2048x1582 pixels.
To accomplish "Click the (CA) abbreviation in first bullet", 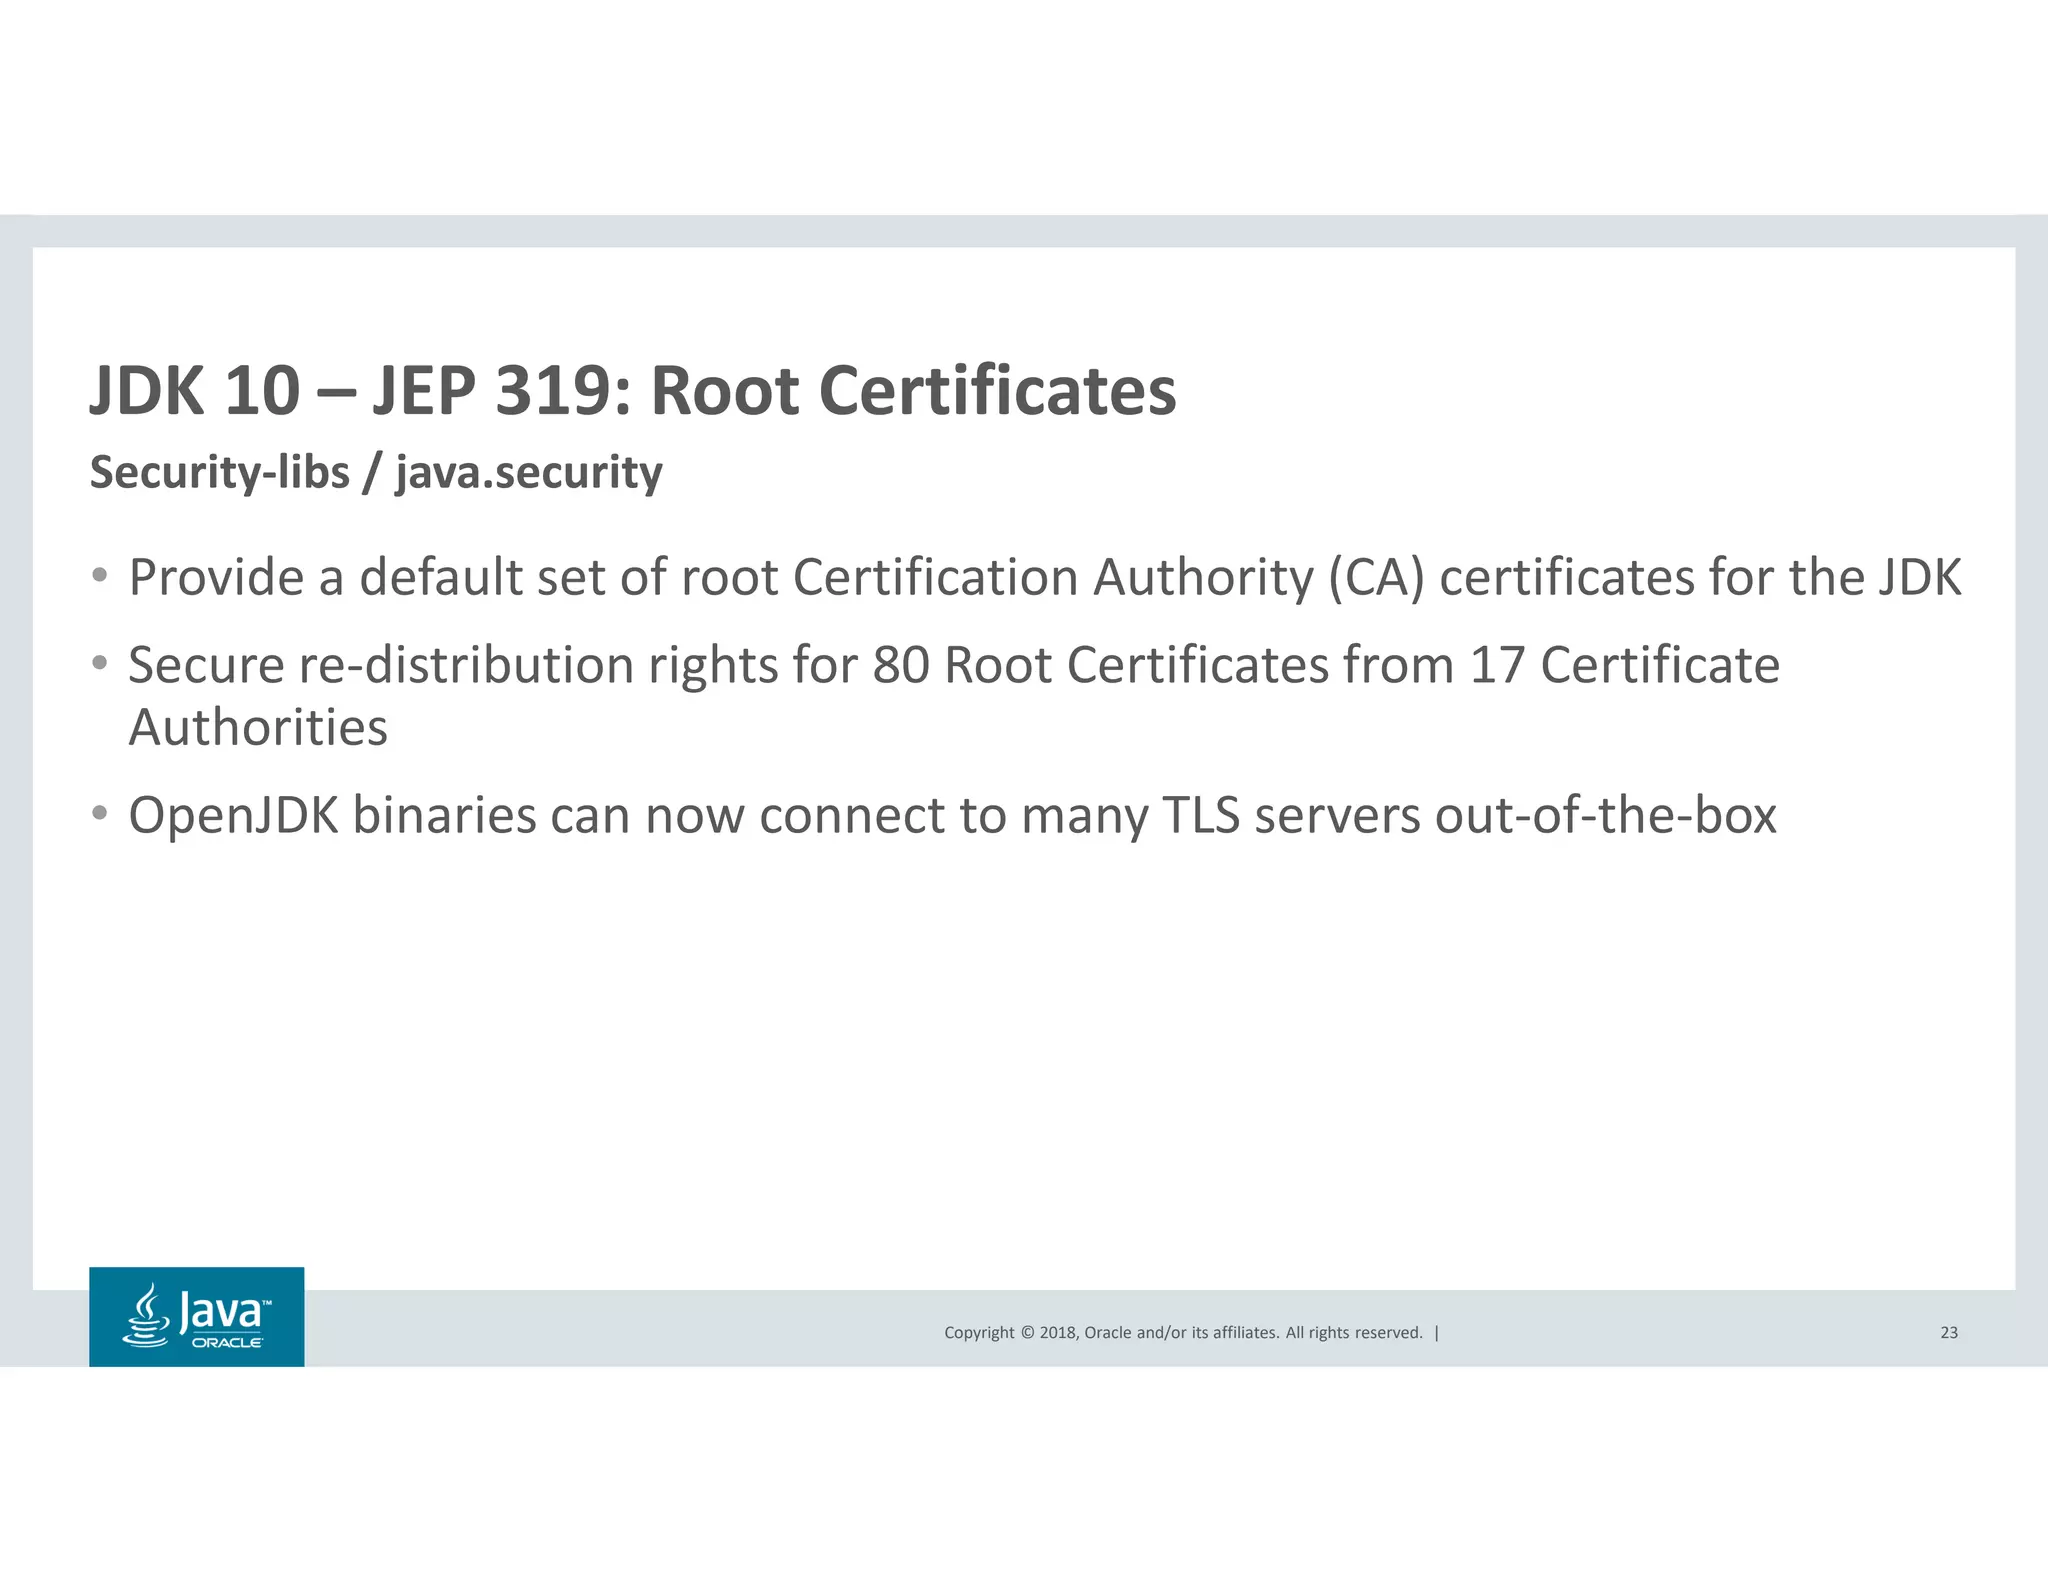I will 1376,578.
